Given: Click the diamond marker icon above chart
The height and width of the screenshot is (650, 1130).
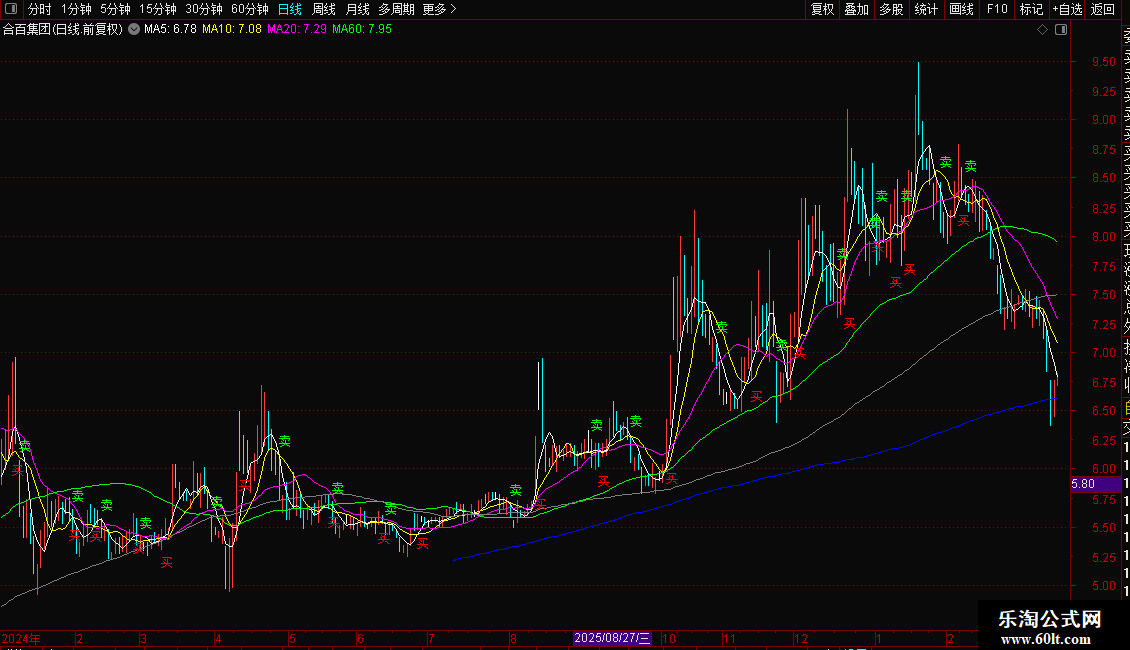Looking at the screenshot, I should tap(1042, 30).
